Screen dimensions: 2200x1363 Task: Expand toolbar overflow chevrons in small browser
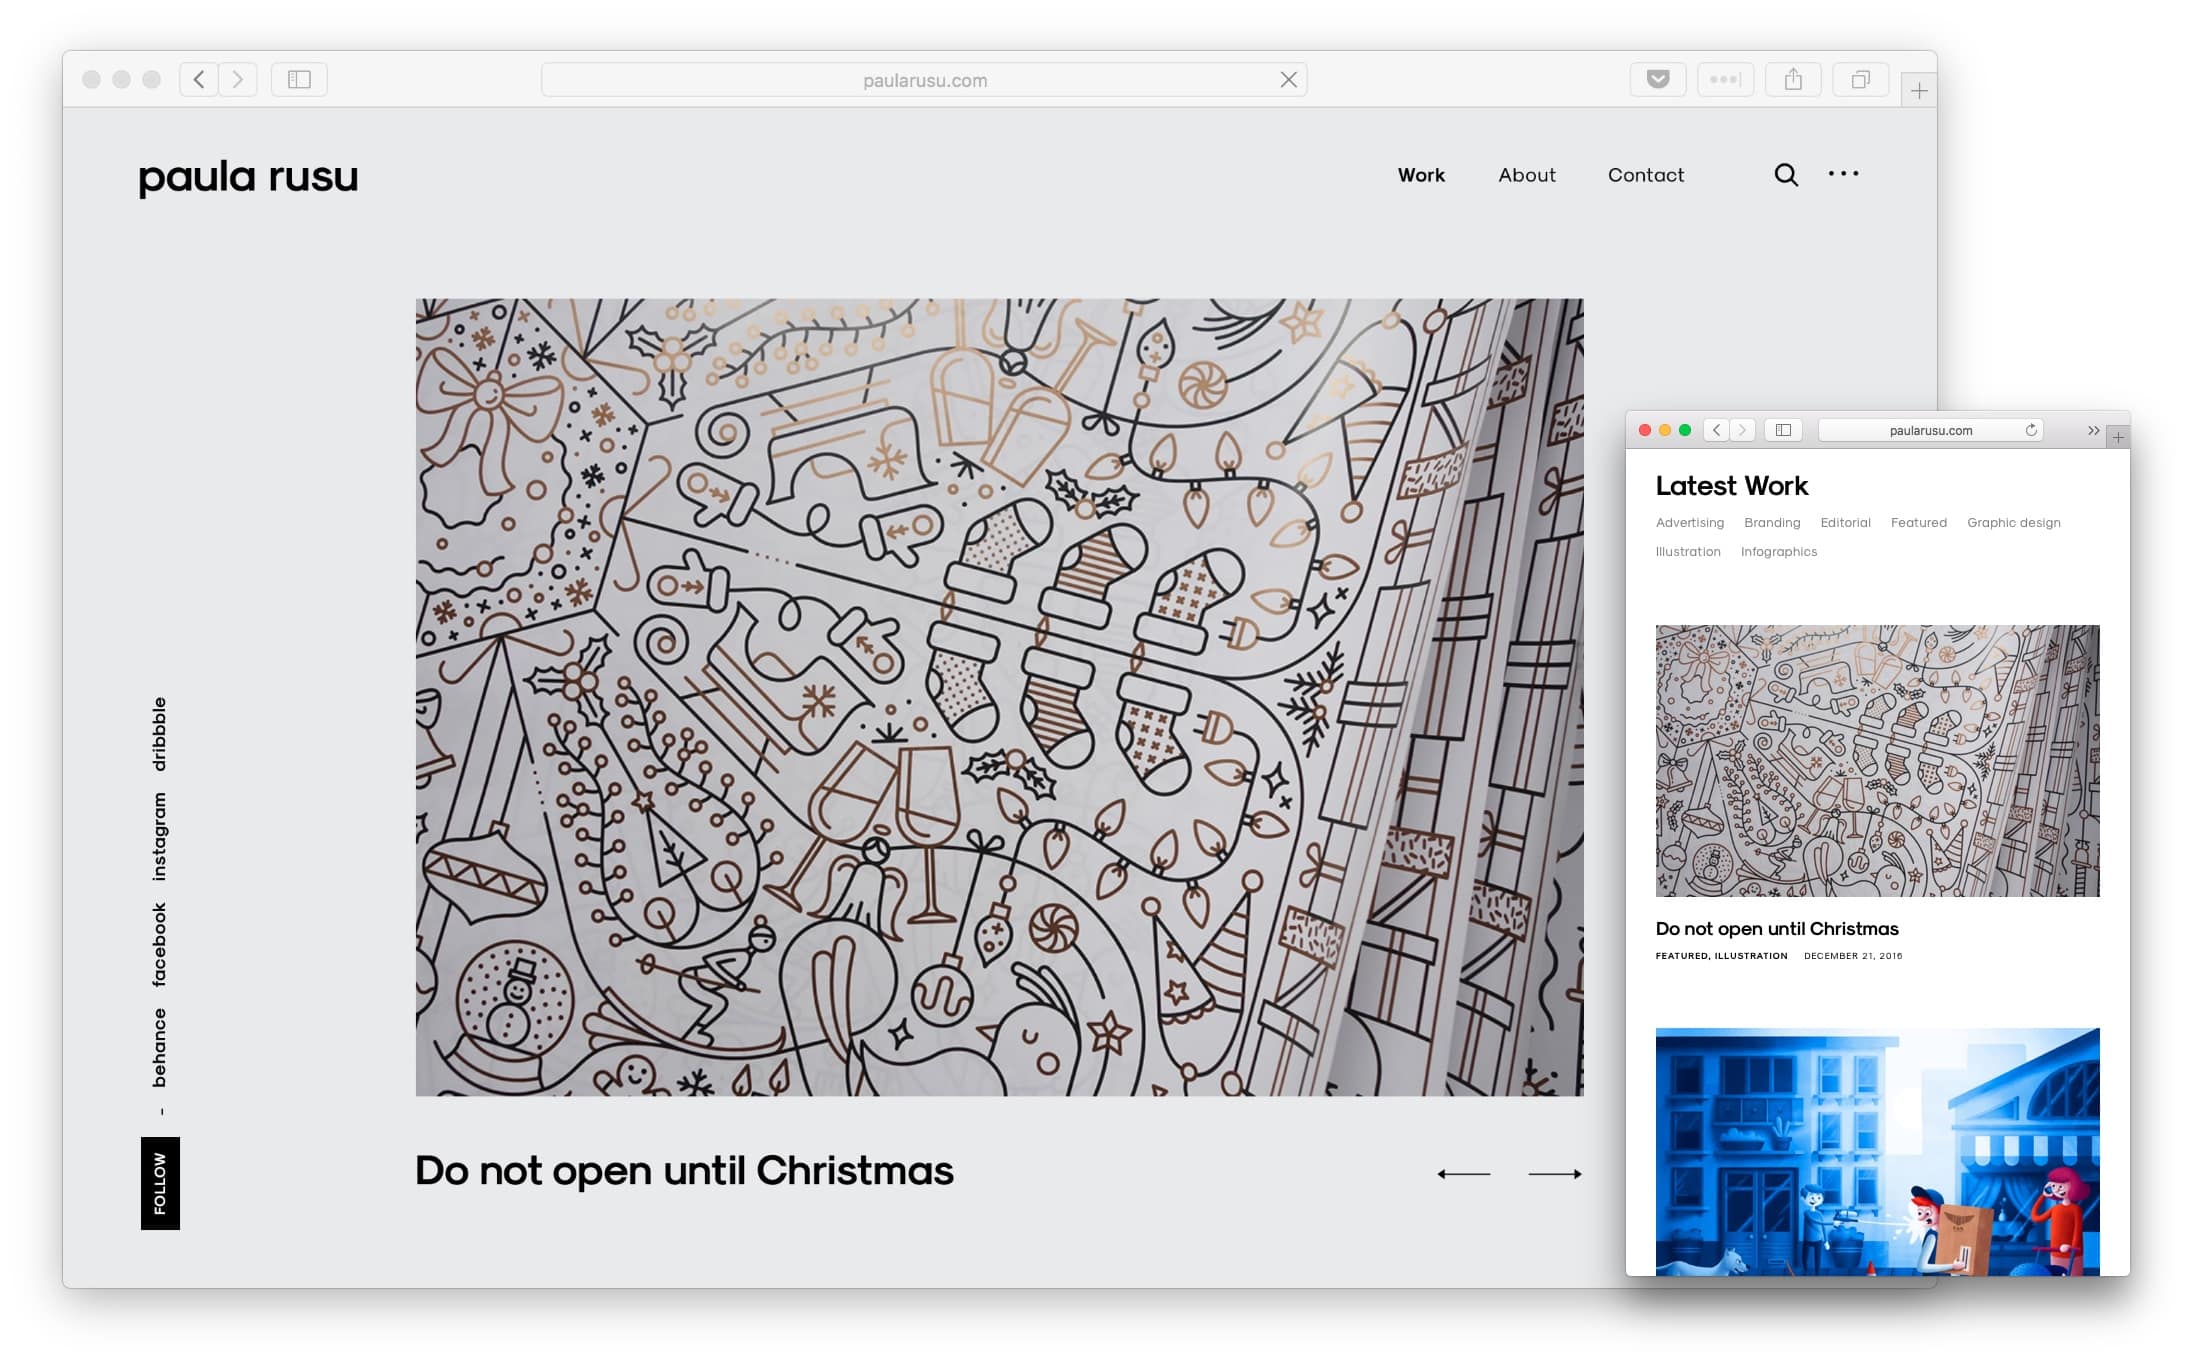click(2093, 431)
